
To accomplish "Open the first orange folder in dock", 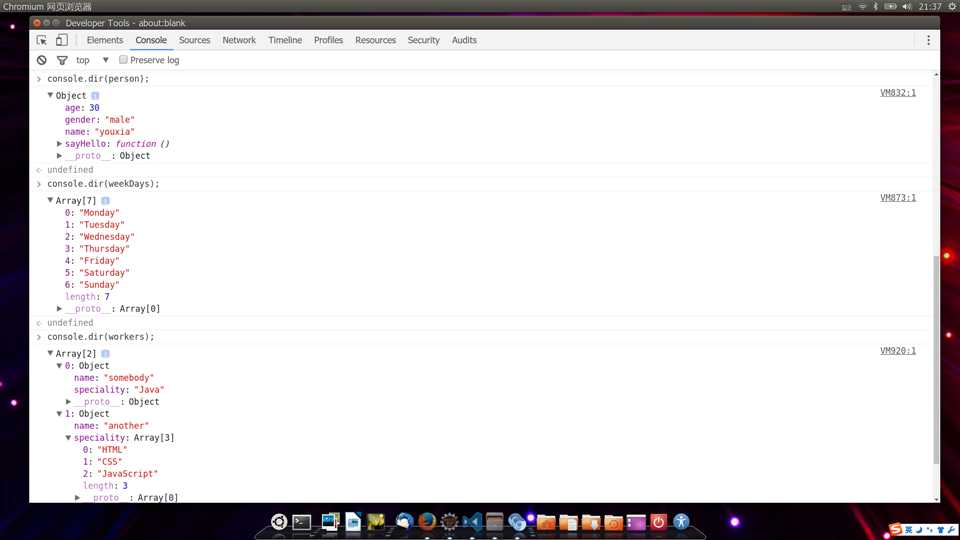I will pos(546,522).
